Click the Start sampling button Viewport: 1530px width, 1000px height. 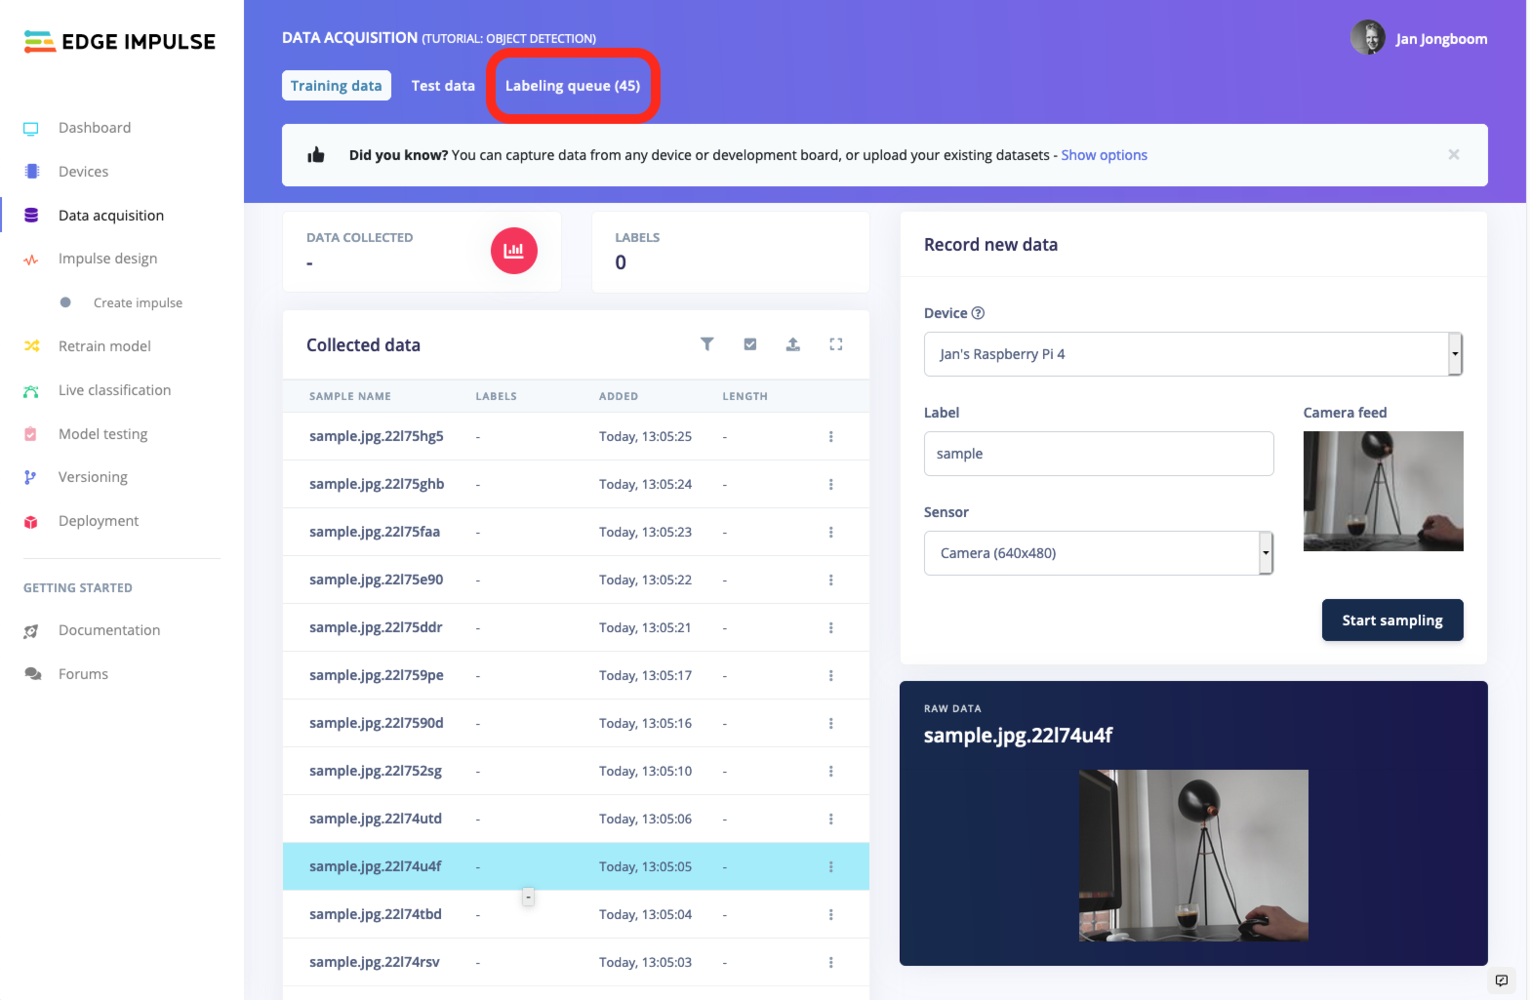point(1392,620)
